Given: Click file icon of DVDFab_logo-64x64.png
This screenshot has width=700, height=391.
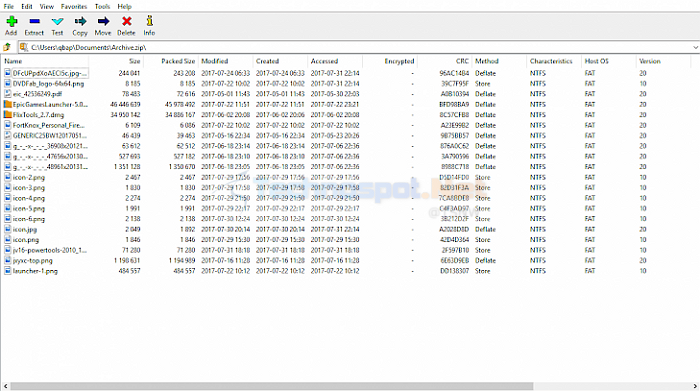Looking at the screenshot, I should click(x=8, y=83).
